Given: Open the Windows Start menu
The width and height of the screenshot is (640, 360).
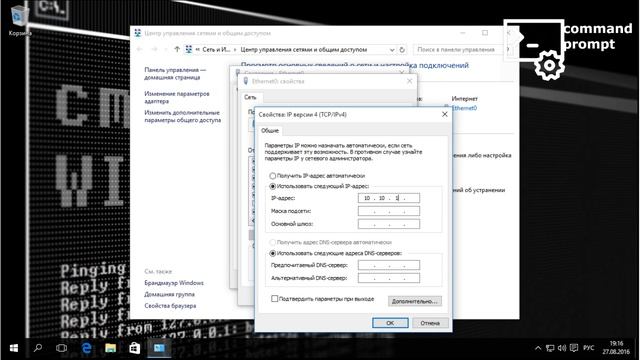Looking at the screenshot, I should point(13,348).
